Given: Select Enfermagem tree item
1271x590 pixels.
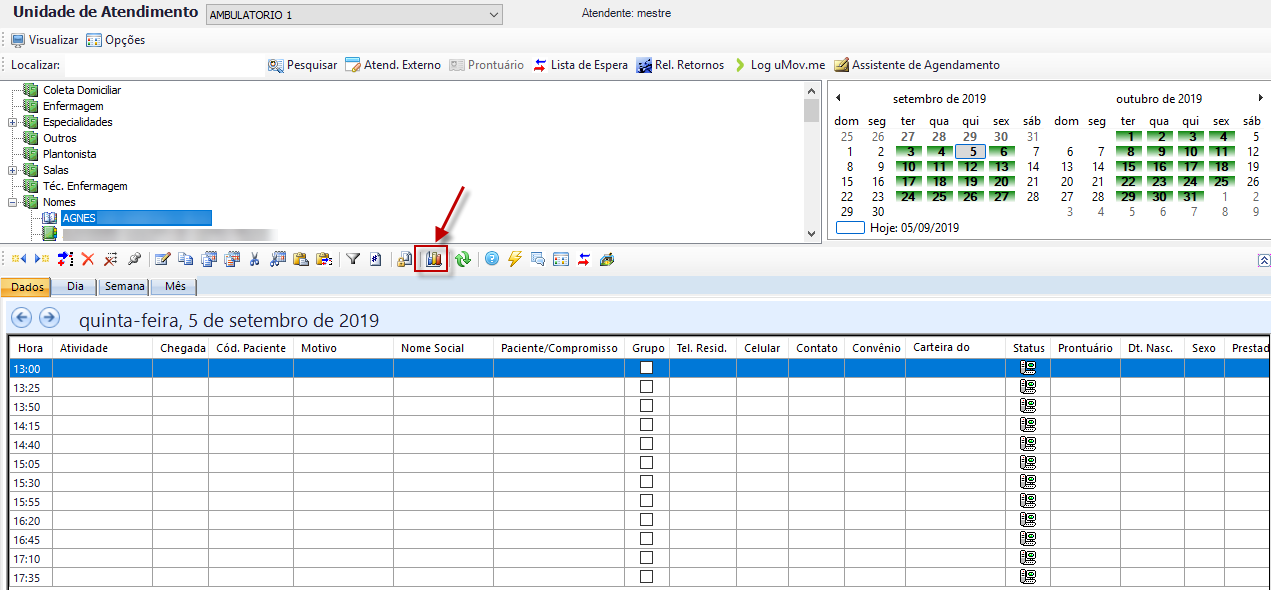Looking at the screenshot, I should 73,106.
